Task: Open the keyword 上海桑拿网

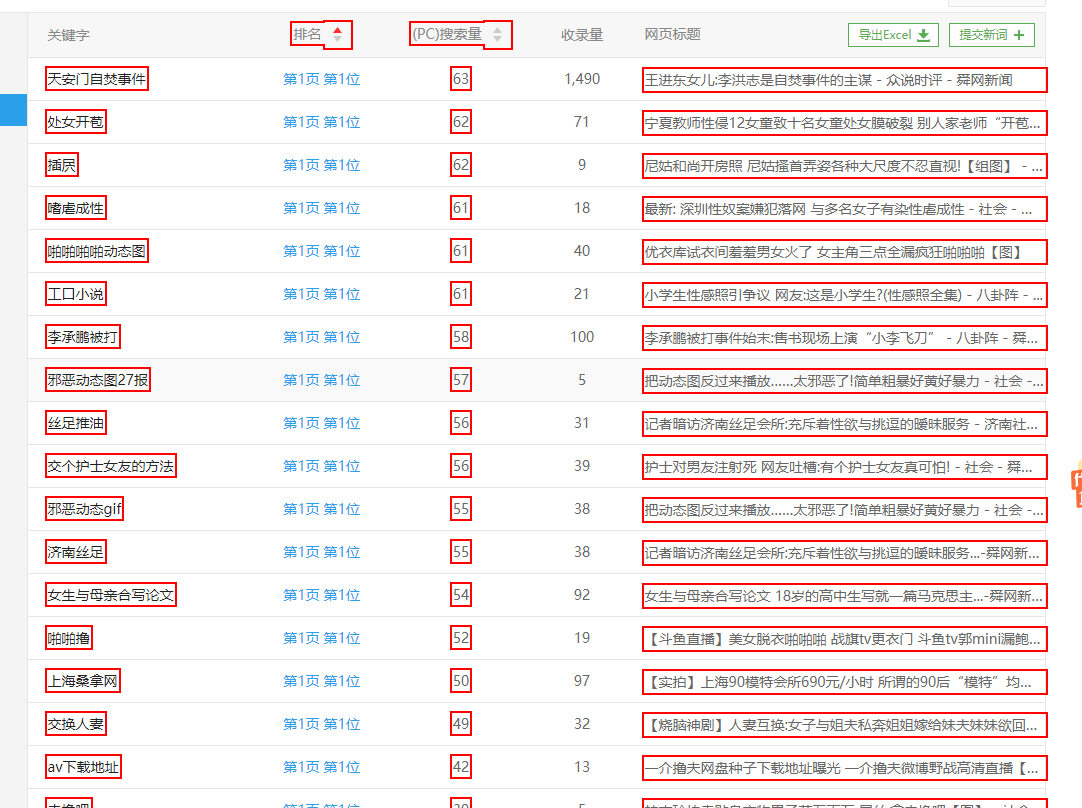Action: pyautogui.click(x=83, y=681)
